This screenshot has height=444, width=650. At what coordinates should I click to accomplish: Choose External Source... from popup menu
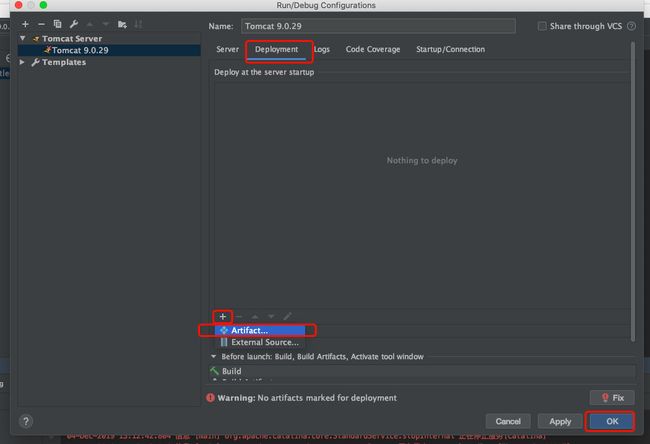[260, 342]
